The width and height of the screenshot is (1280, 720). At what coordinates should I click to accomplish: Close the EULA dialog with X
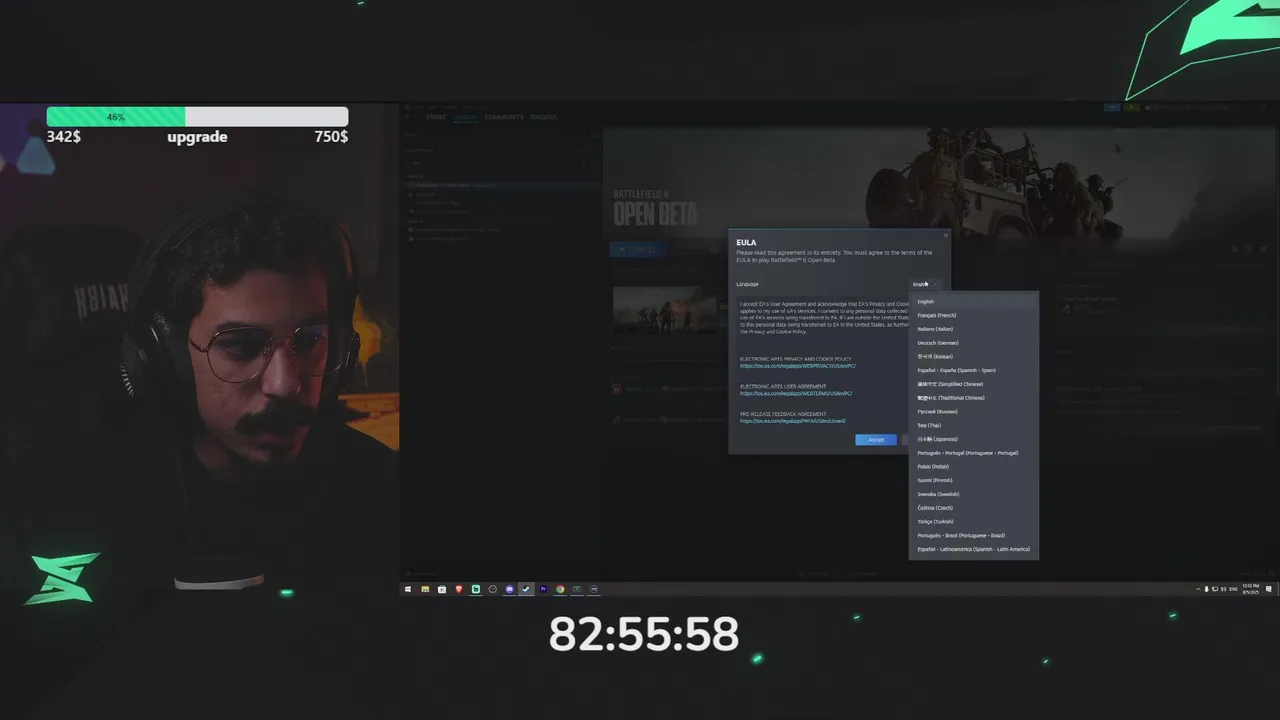pyautogui.click(x=946, y=236)
